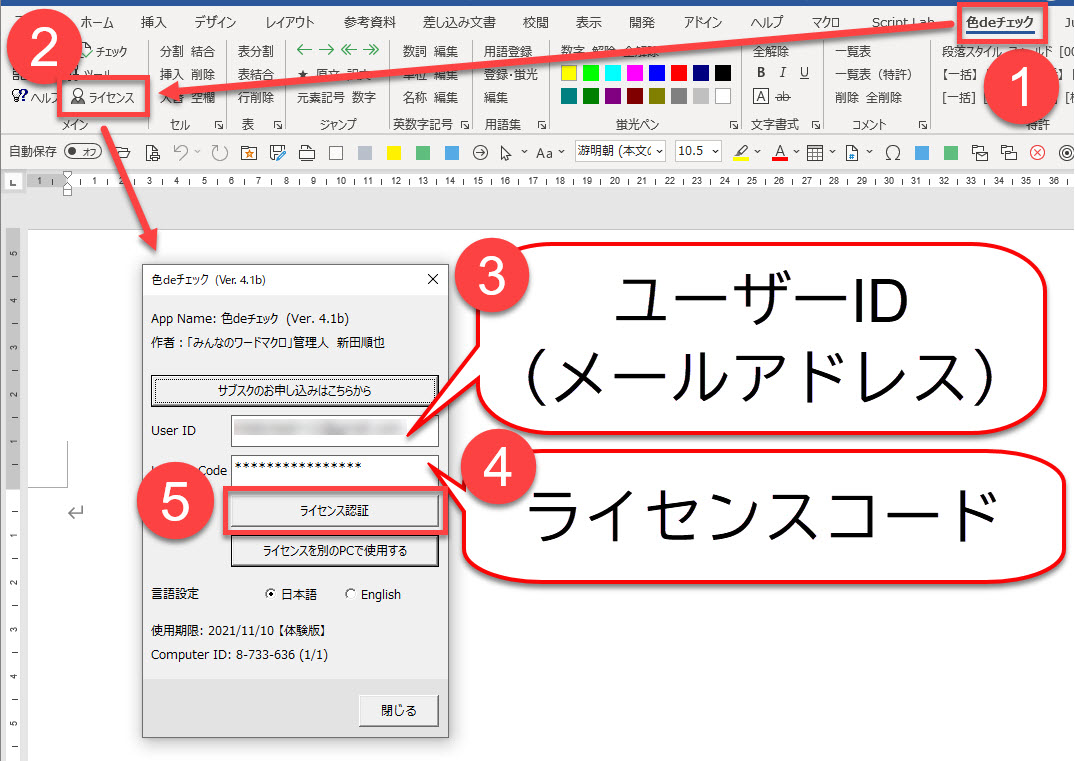This screenshot has width=1075, height=761.
Task: Click the green right arrow jump icon
Action: point(327,50)
